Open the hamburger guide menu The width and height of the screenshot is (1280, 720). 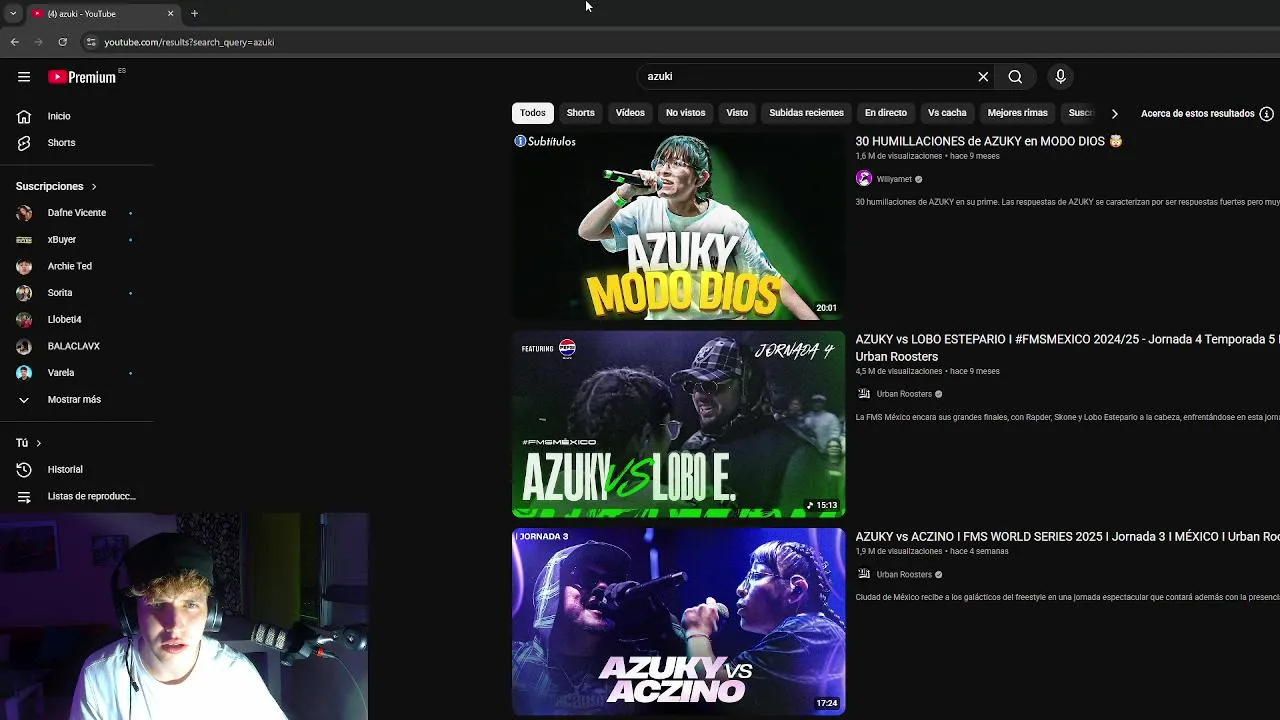pyautogui.click(x=24, y=77)
